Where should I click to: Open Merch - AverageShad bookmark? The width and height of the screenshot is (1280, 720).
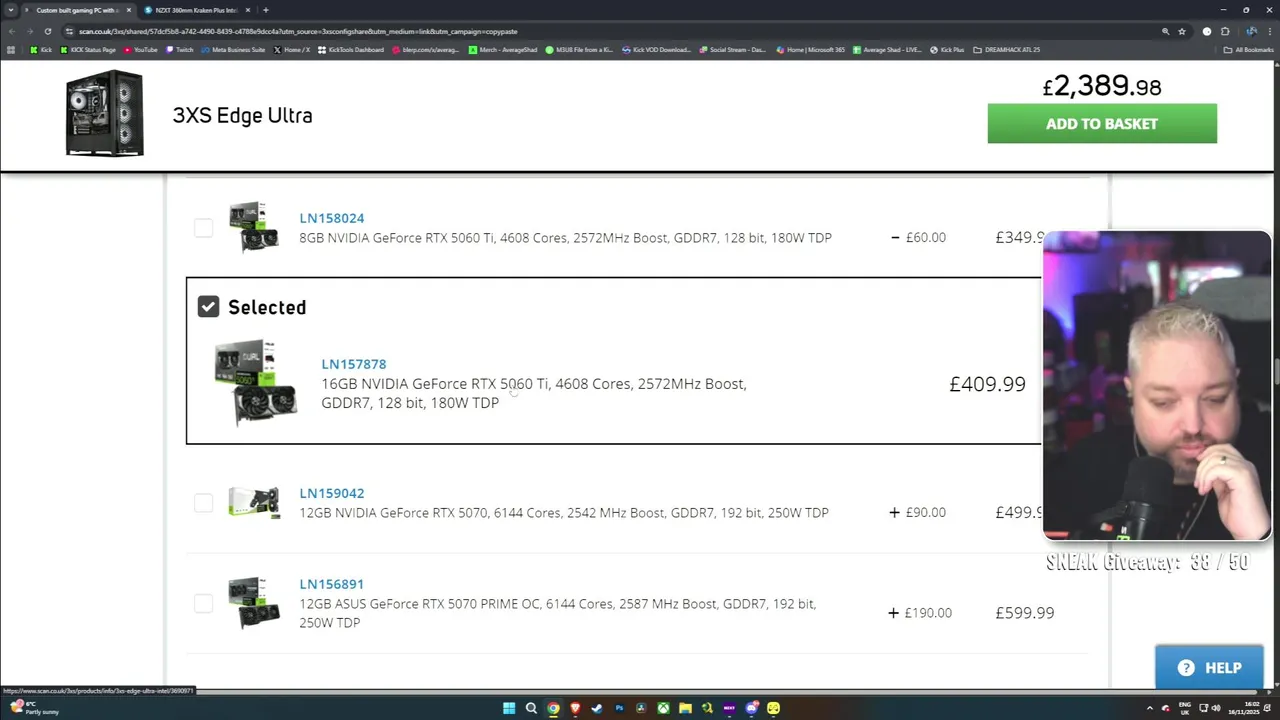point(503,49)
